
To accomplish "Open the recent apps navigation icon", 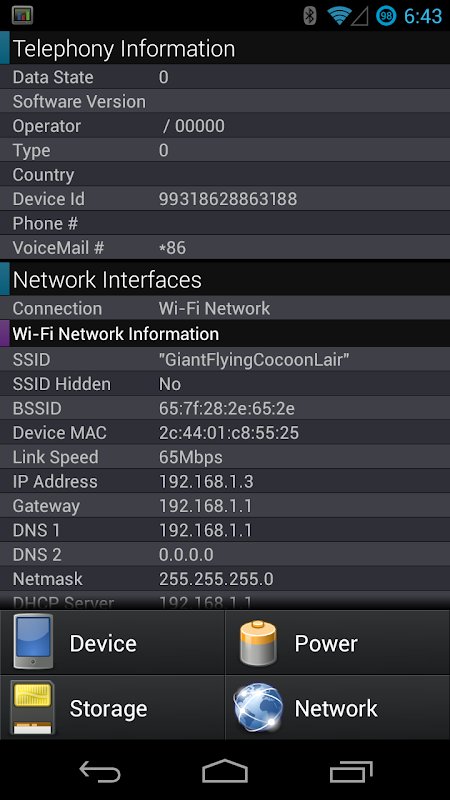I will click(x=351, y=771).
